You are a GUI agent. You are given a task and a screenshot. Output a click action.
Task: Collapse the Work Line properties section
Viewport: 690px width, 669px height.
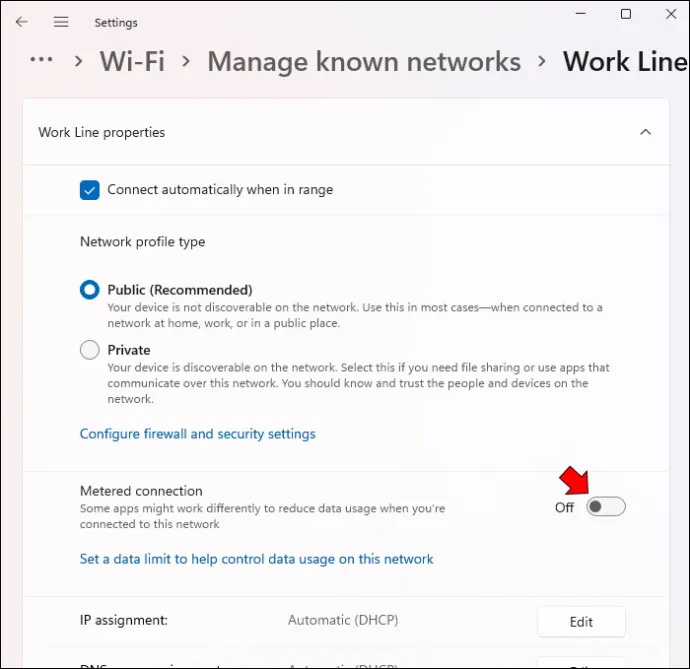click(x=645, y=132)
